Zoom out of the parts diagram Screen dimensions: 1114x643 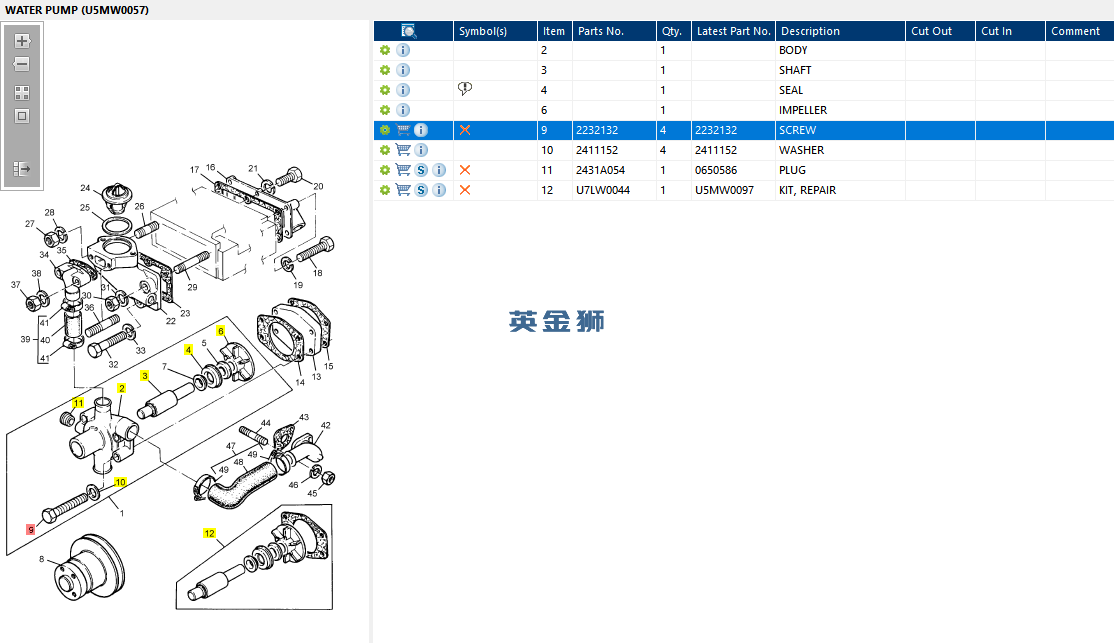point(22,64)
